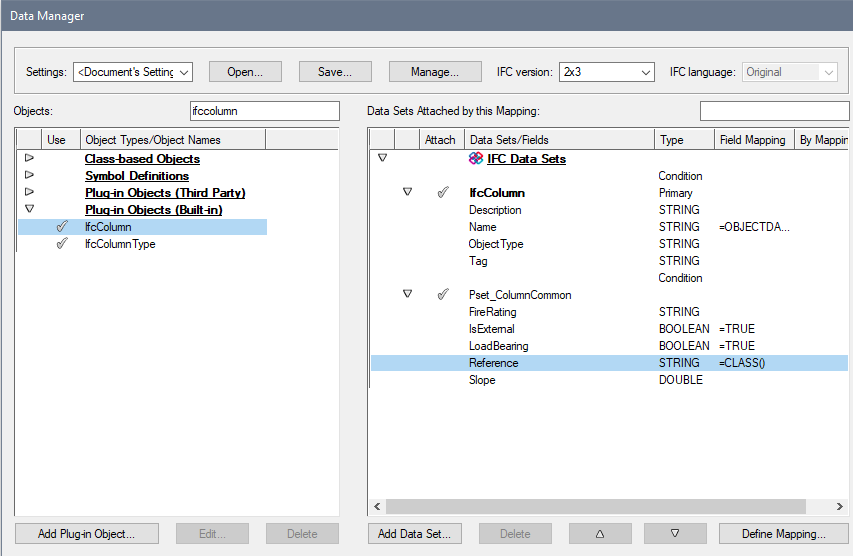Click the Objects search field
The image size is (853, 556).
[264, 111]
